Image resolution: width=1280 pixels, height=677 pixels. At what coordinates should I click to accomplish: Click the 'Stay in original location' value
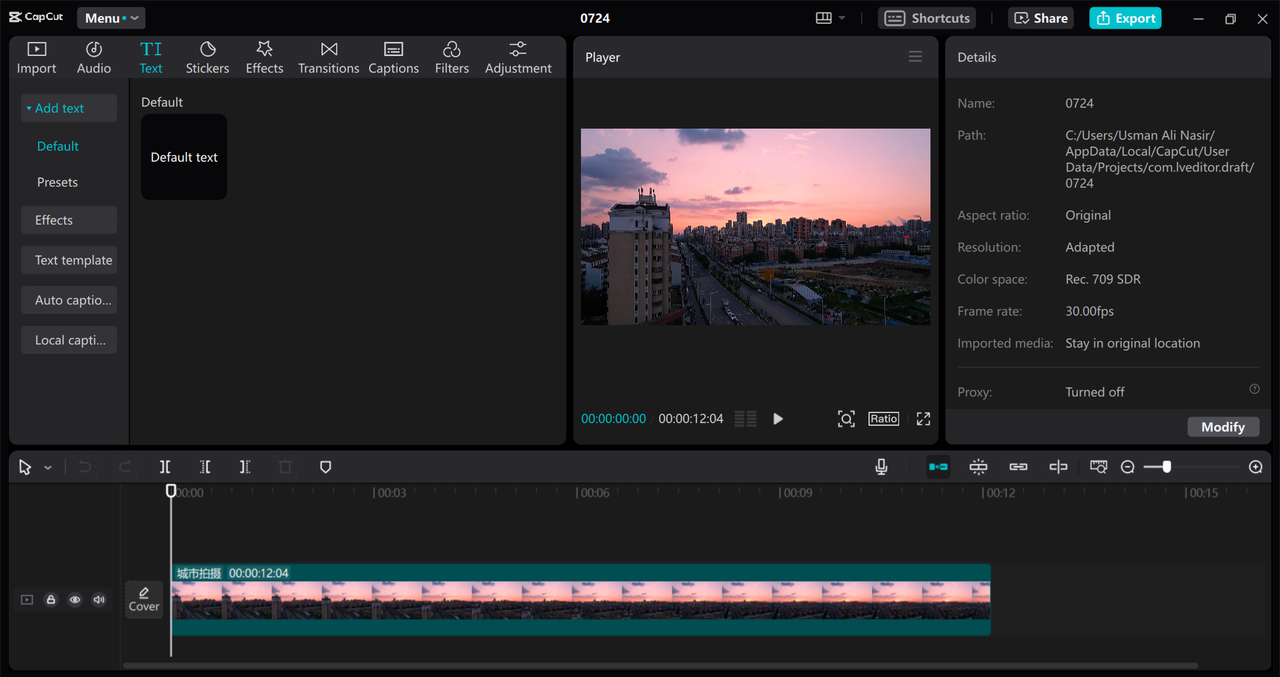pos(1133,343)
